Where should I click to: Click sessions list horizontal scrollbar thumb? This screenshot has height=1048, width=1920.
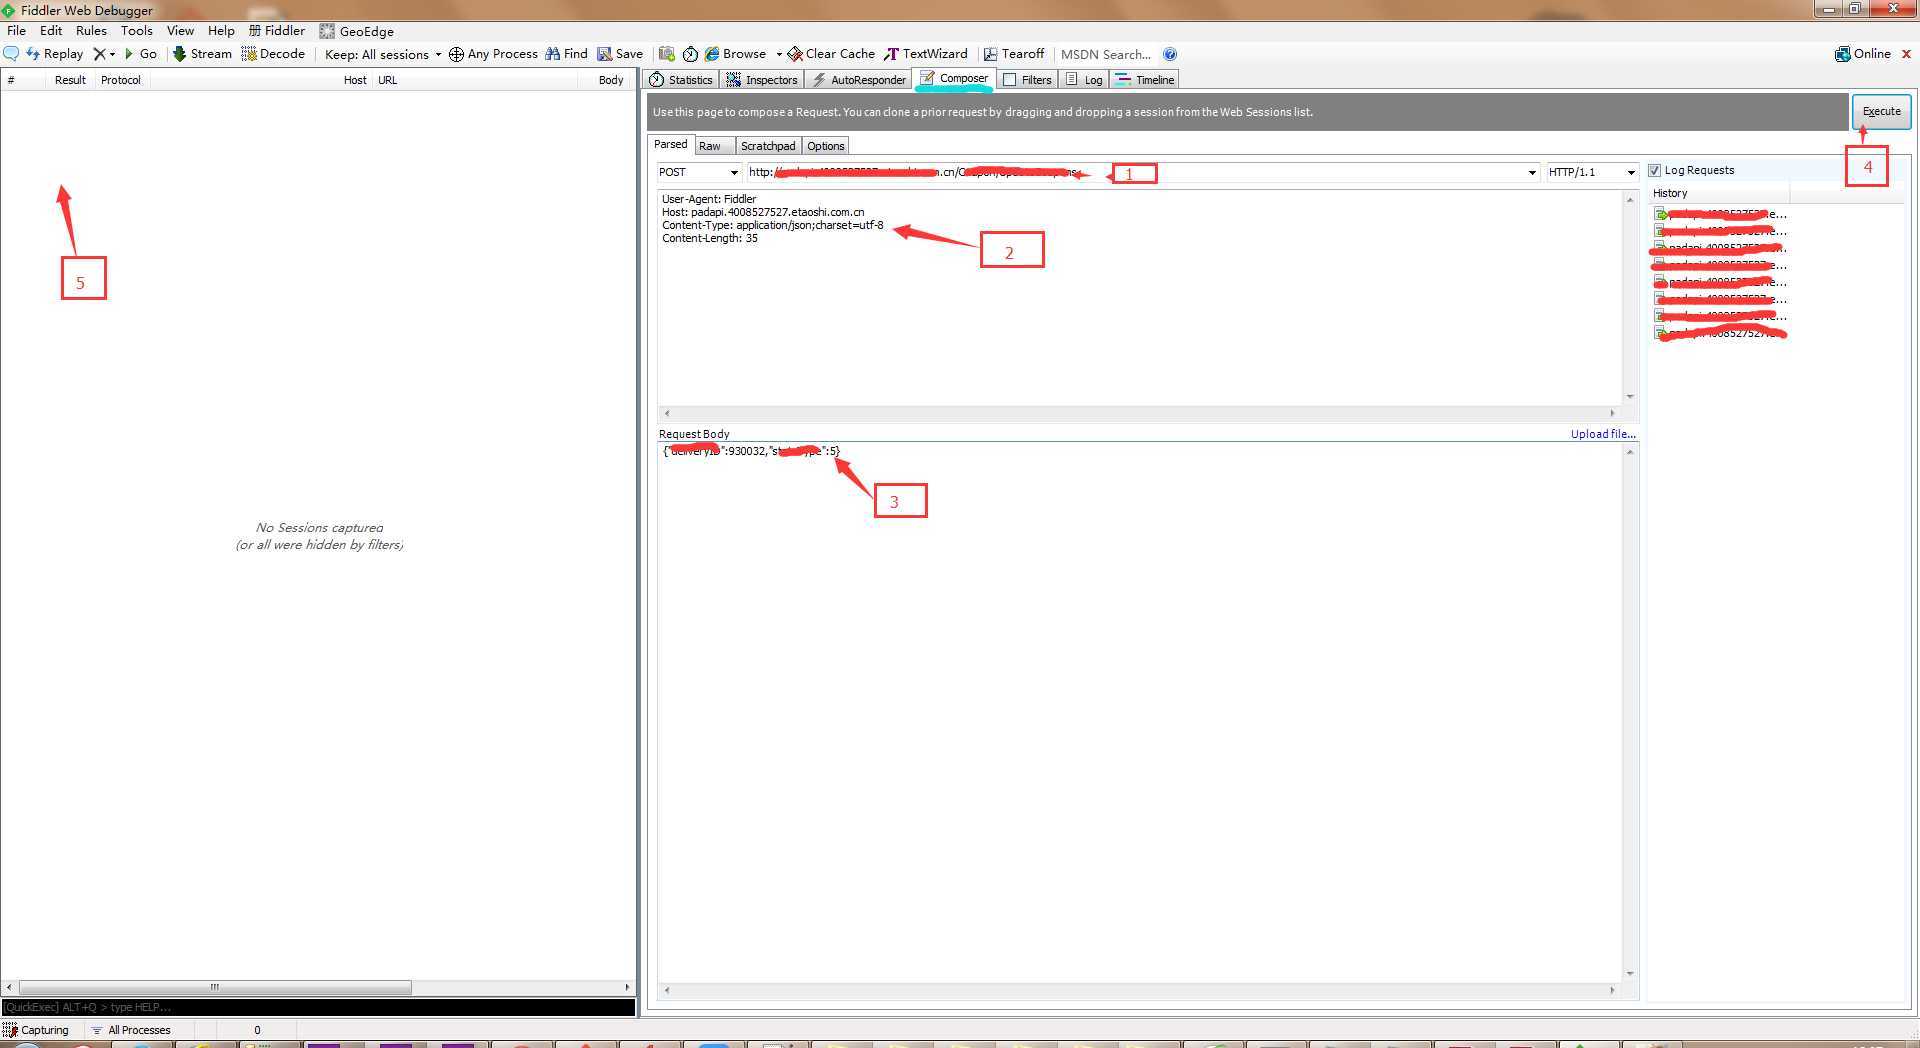(x=215, y=987)
